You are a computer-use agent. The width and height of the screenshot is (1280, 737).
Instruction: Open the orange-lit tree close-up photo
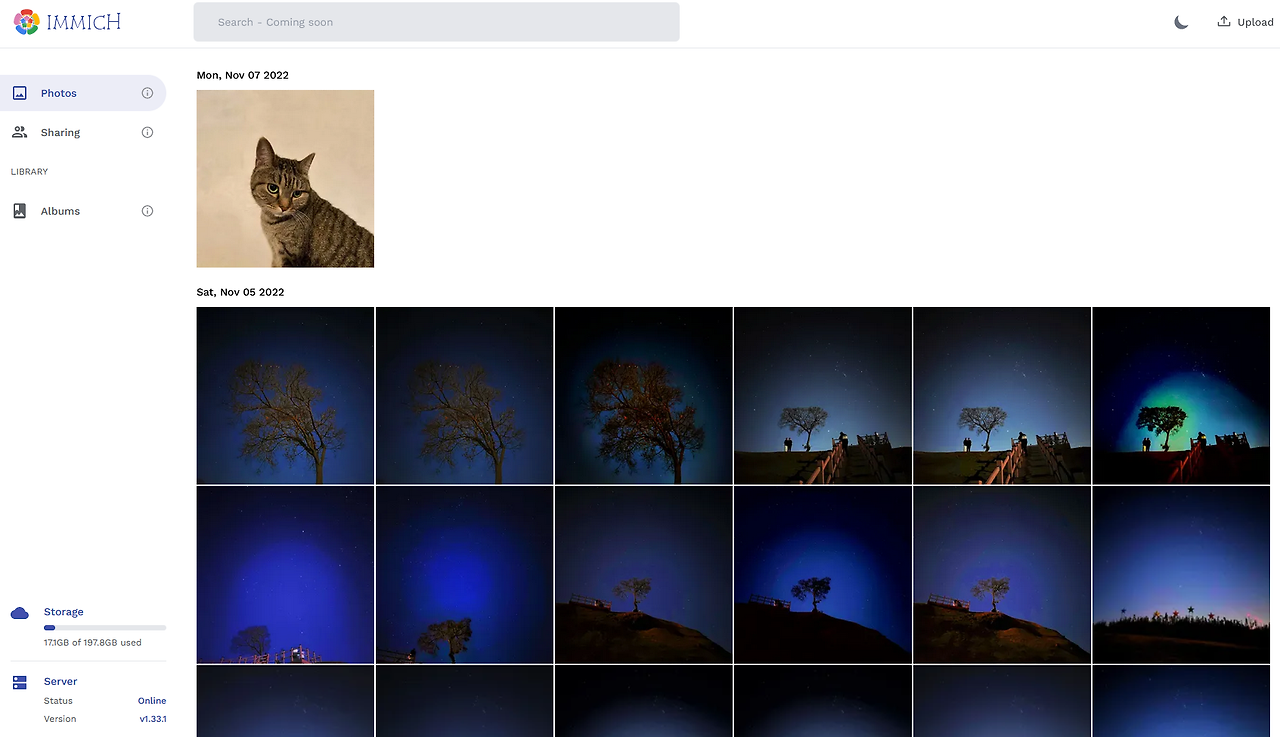tap(643, 395)
